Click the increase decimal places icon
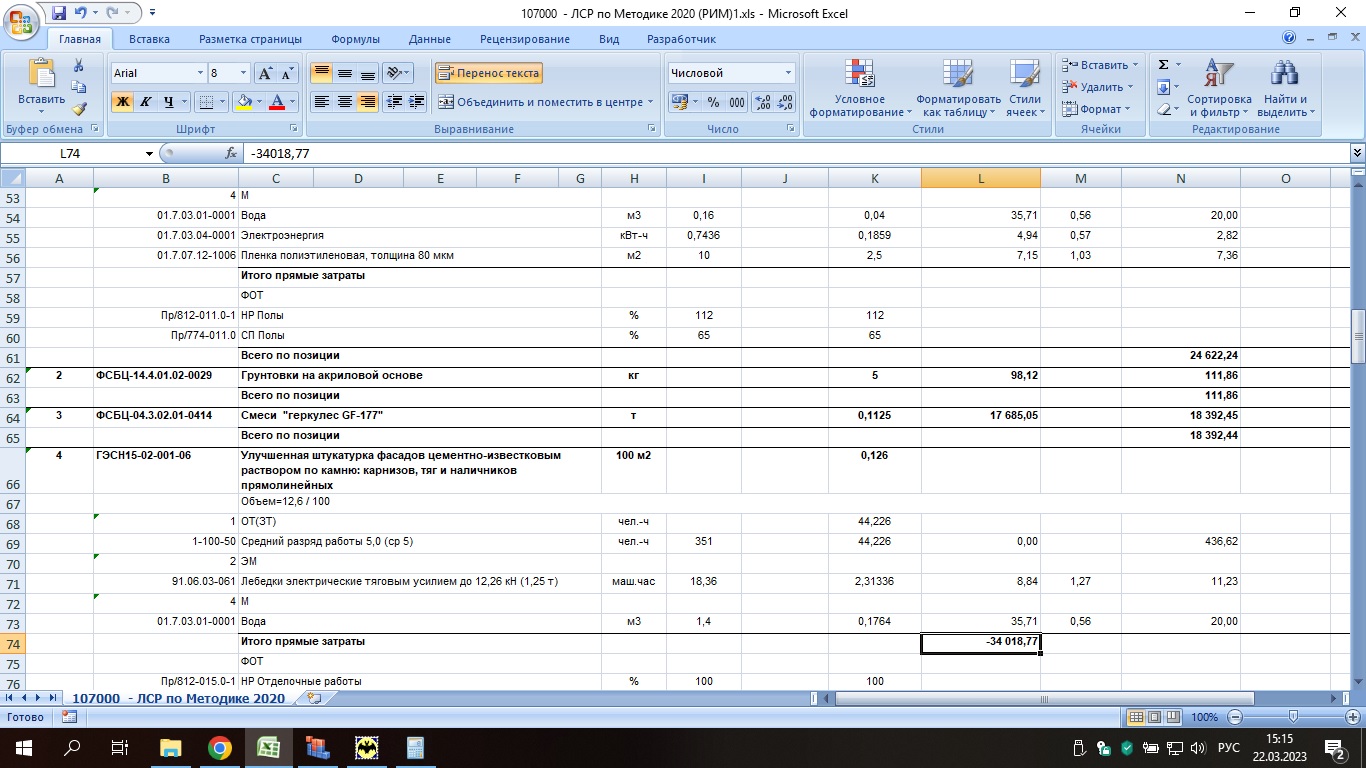The image size is (1366, 768). pyautogui.click(x=762, y=102)
